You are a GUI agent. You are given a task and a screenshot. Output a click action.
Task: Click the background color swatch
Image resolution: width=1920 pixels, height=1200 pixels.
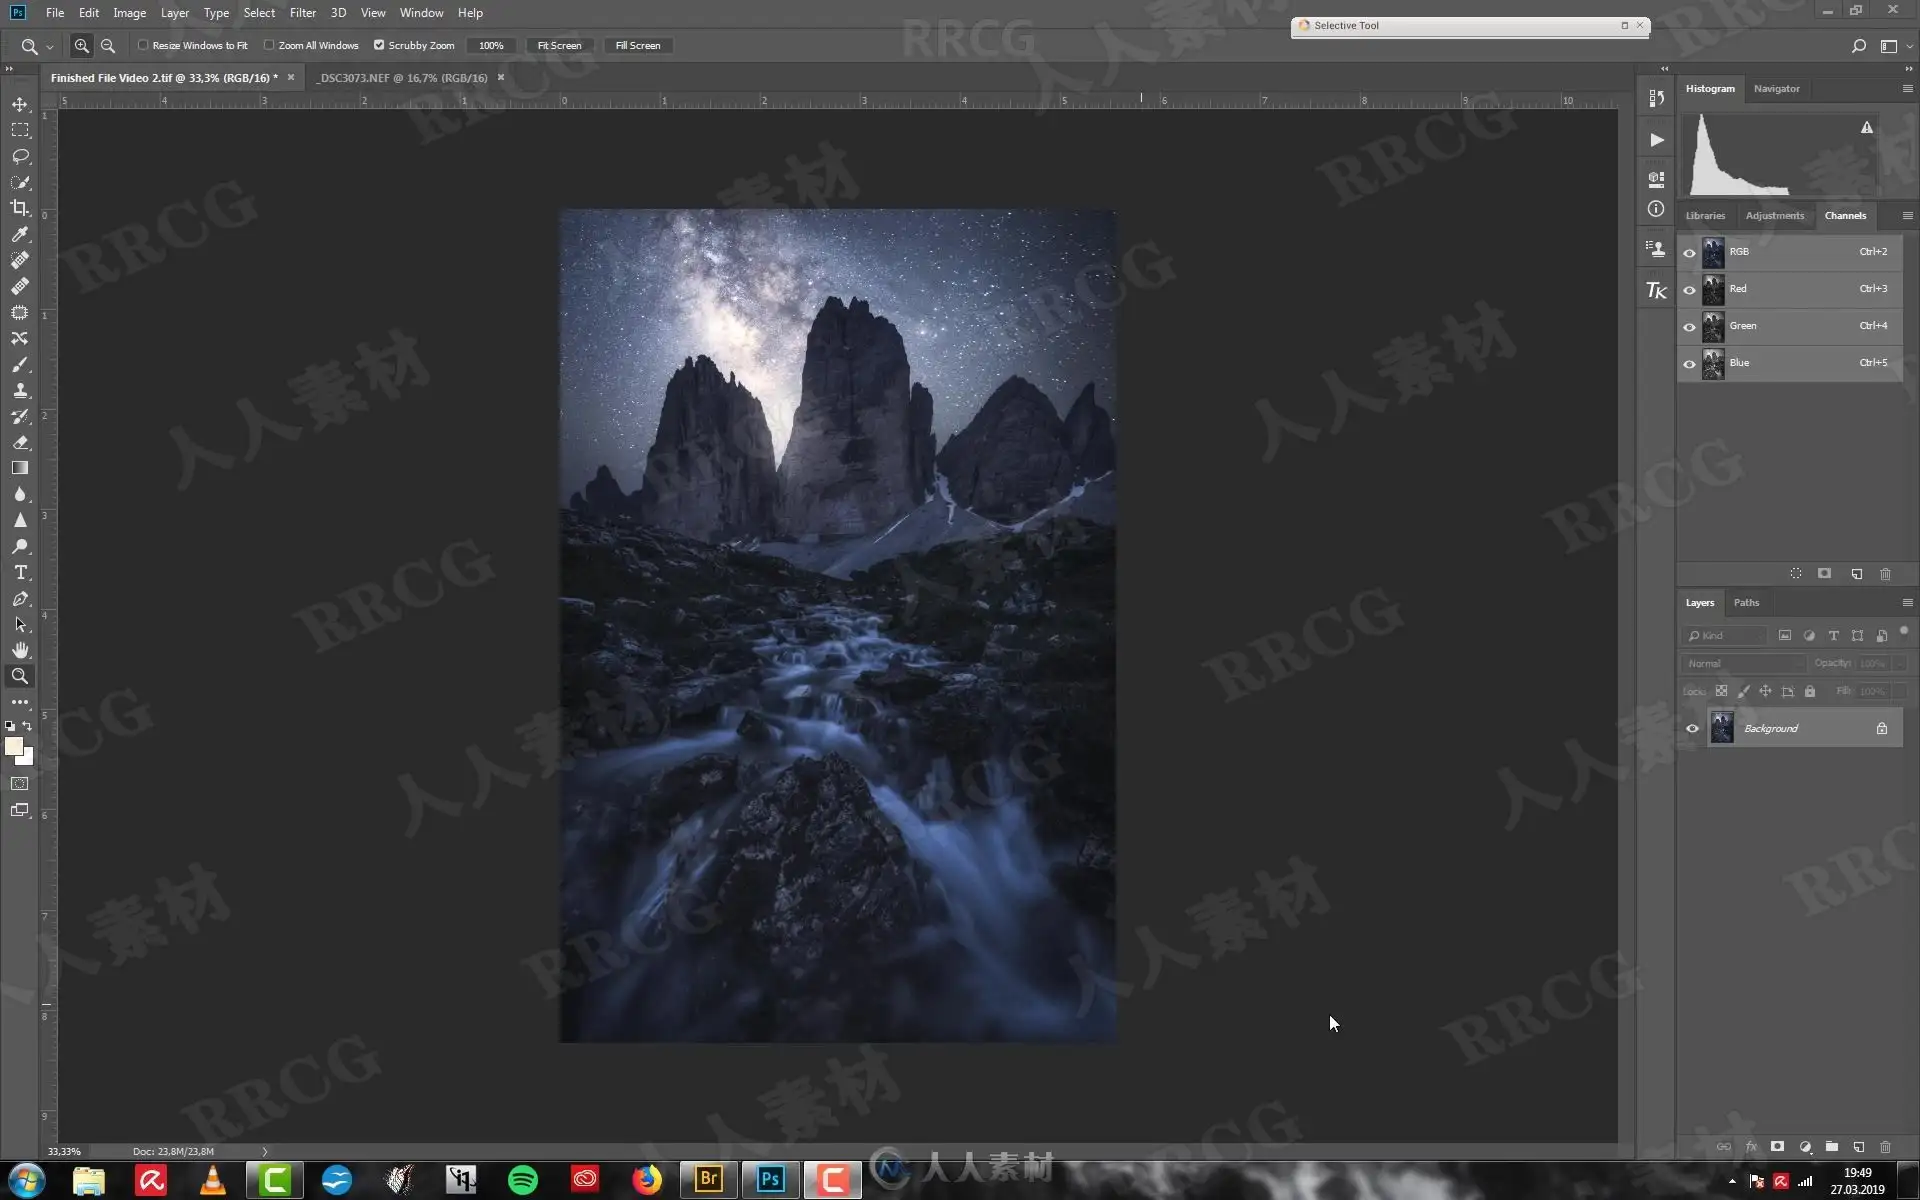click(x=27, y=759)
